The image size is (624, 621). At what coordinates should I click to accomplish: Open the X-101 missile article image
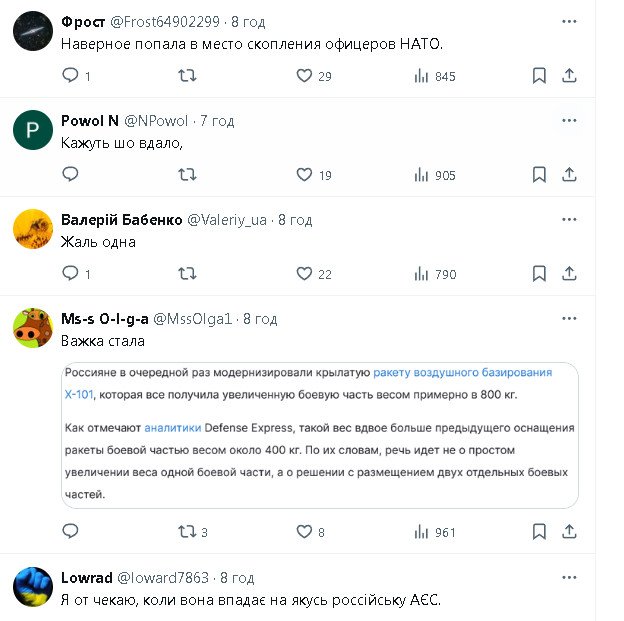[x=319, y=435]
